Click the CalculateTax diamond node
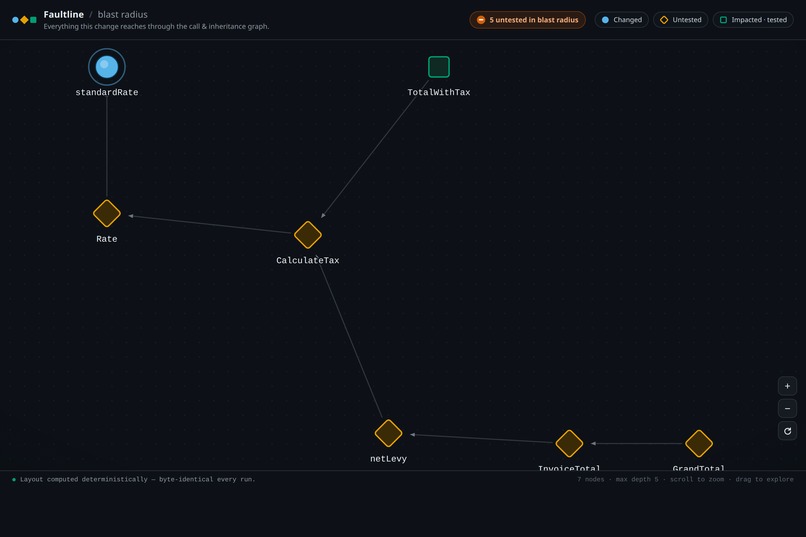The height and width of the screenshot is (537, 806). 307,235
